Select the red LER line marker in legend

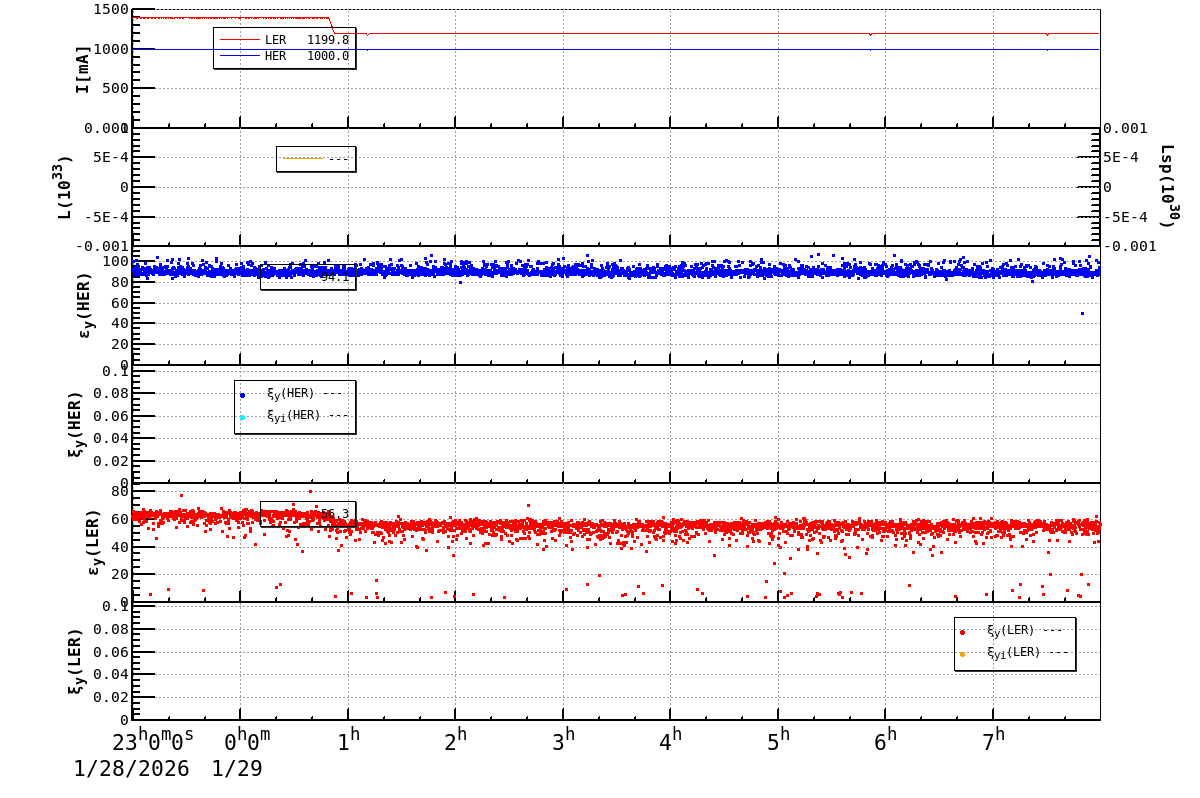[238, 42]
